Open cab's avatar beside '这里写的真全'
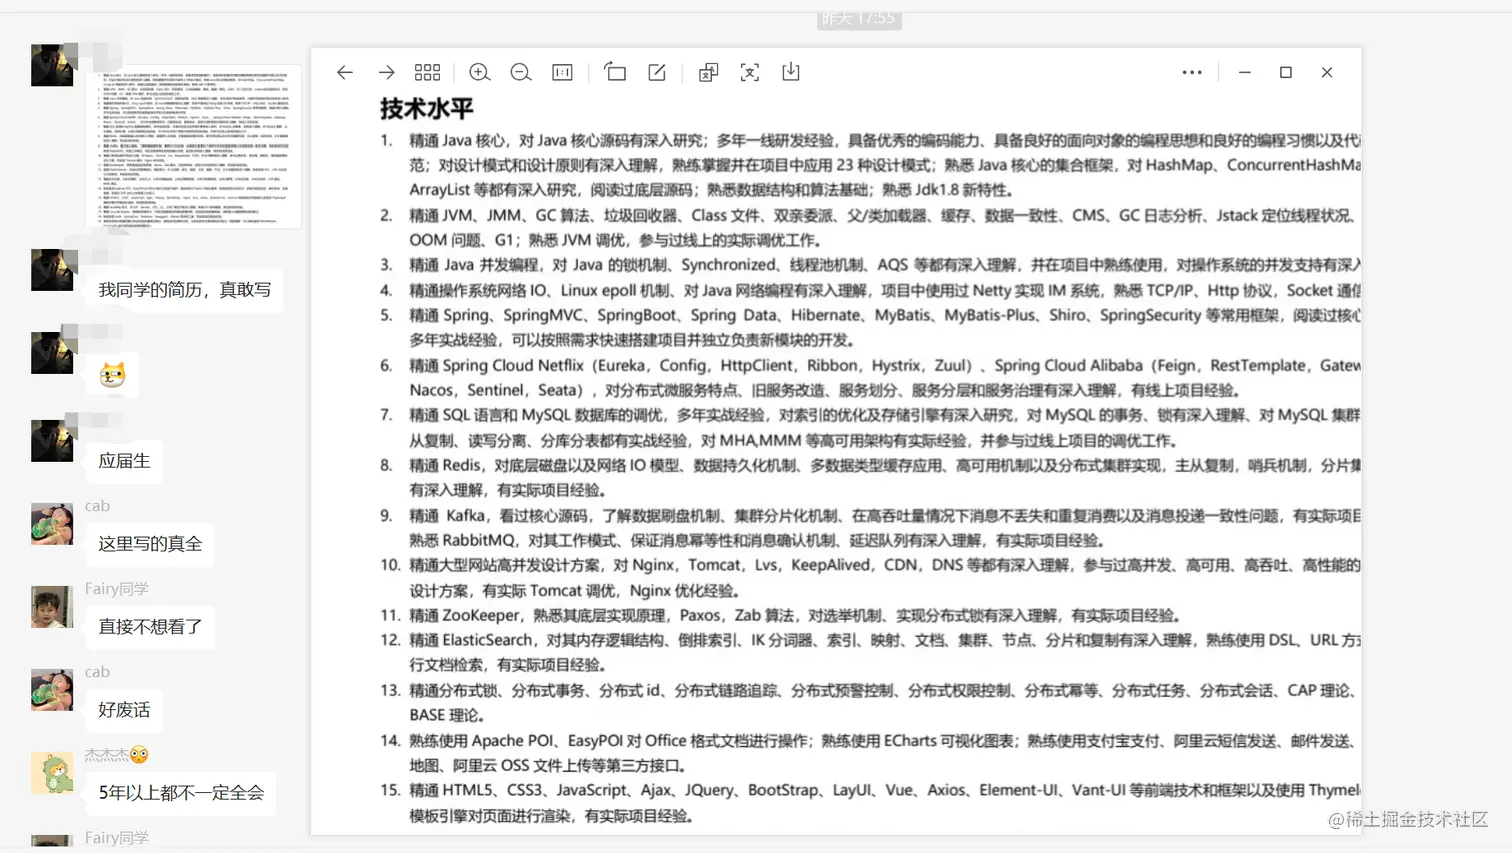Image resolution: width=1512 pixels, height=853 pixels. (x=52, y=523)
